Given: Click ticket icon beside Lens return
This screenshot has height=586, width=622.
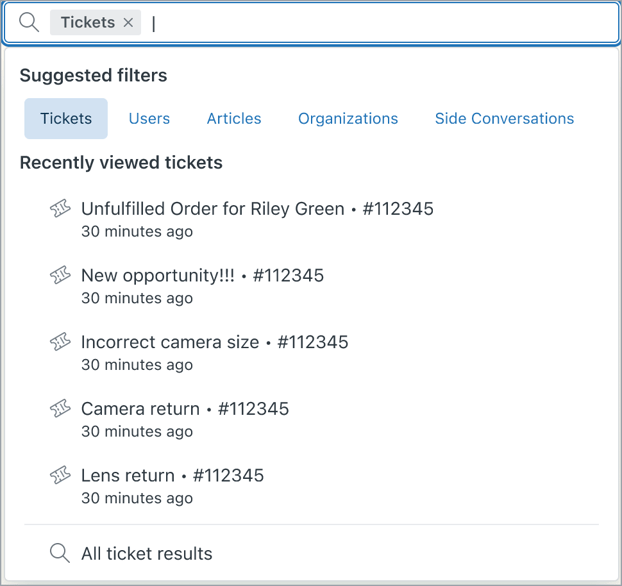Looking at the screenshot, I should 60,475.
